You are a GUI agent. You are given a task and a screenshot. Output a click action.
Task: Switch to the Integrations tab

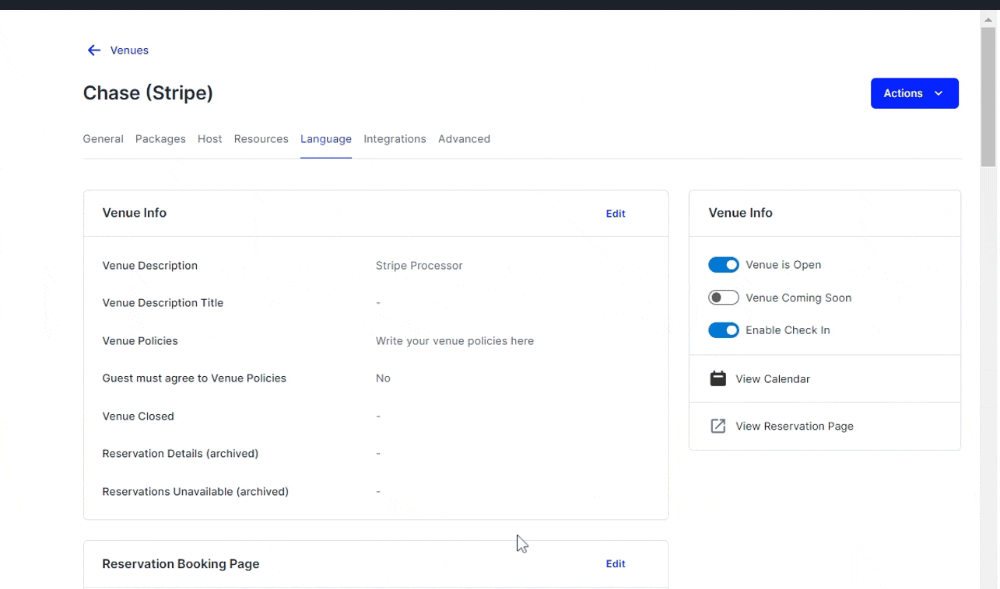pos(394,139)
